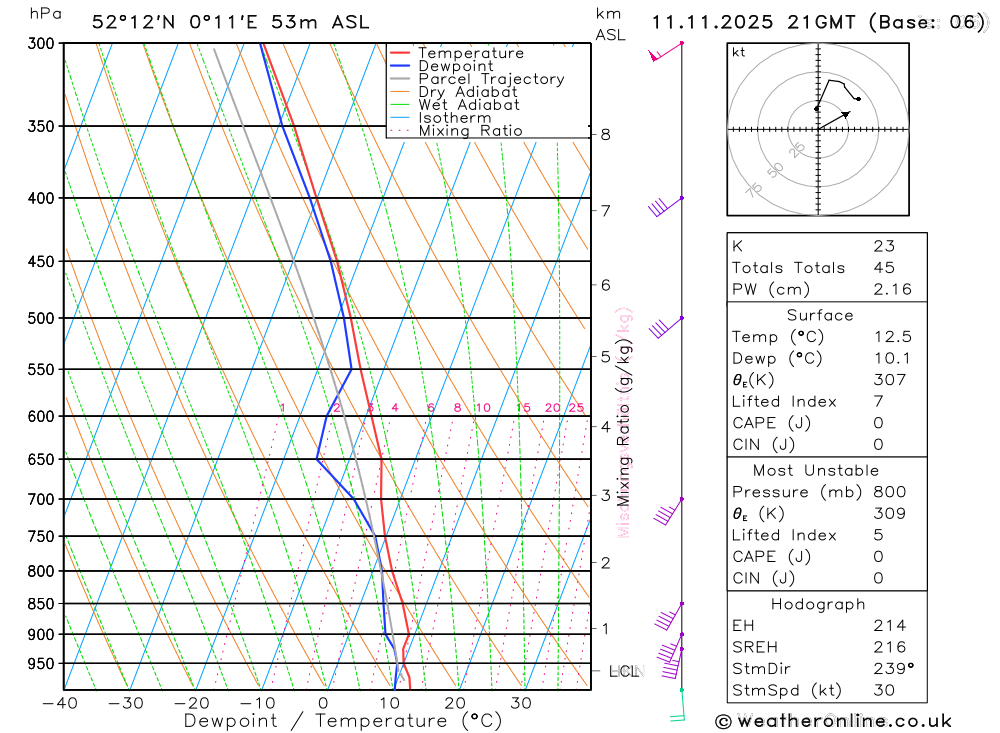The image size is (1000, 733).
Task: Click the wind barb at 700 hPa
Action: point(668,512)
